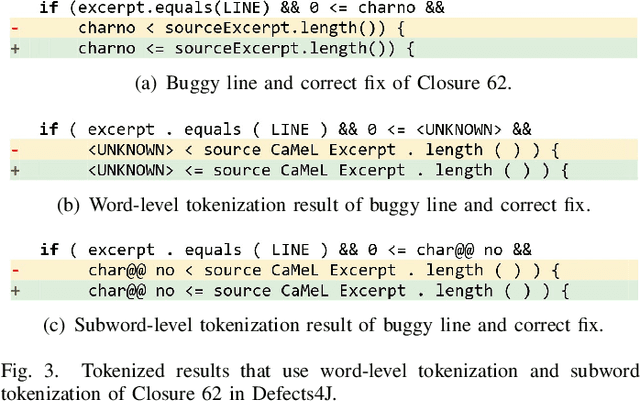The height and width of the screenshot is (402, 640).
Task: Click the minus marker beside the original buggy charno line
Action: [x=15, y=28]
